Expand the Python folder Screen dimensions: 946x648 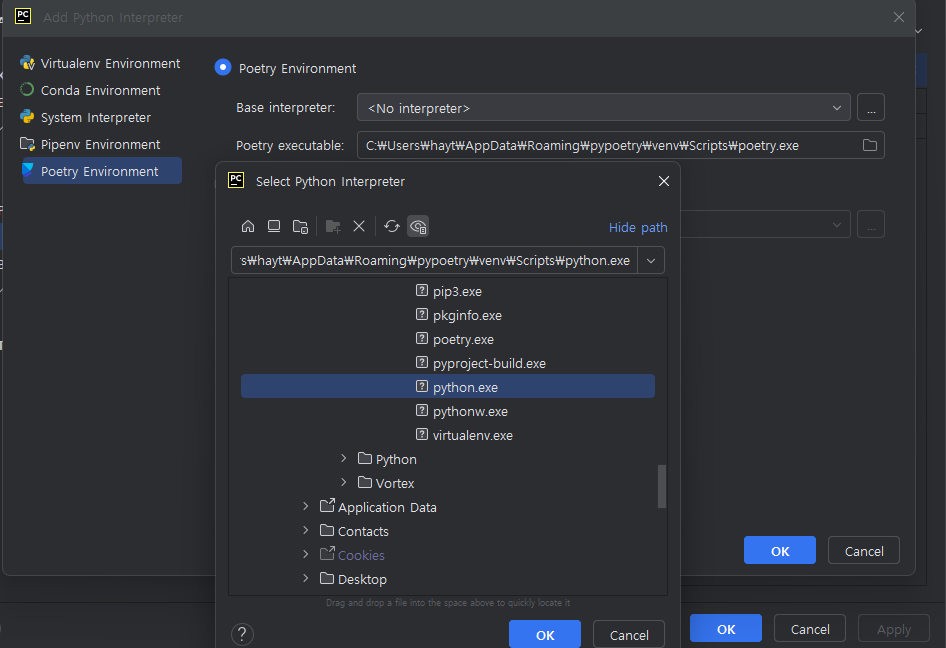click(344, 459)
